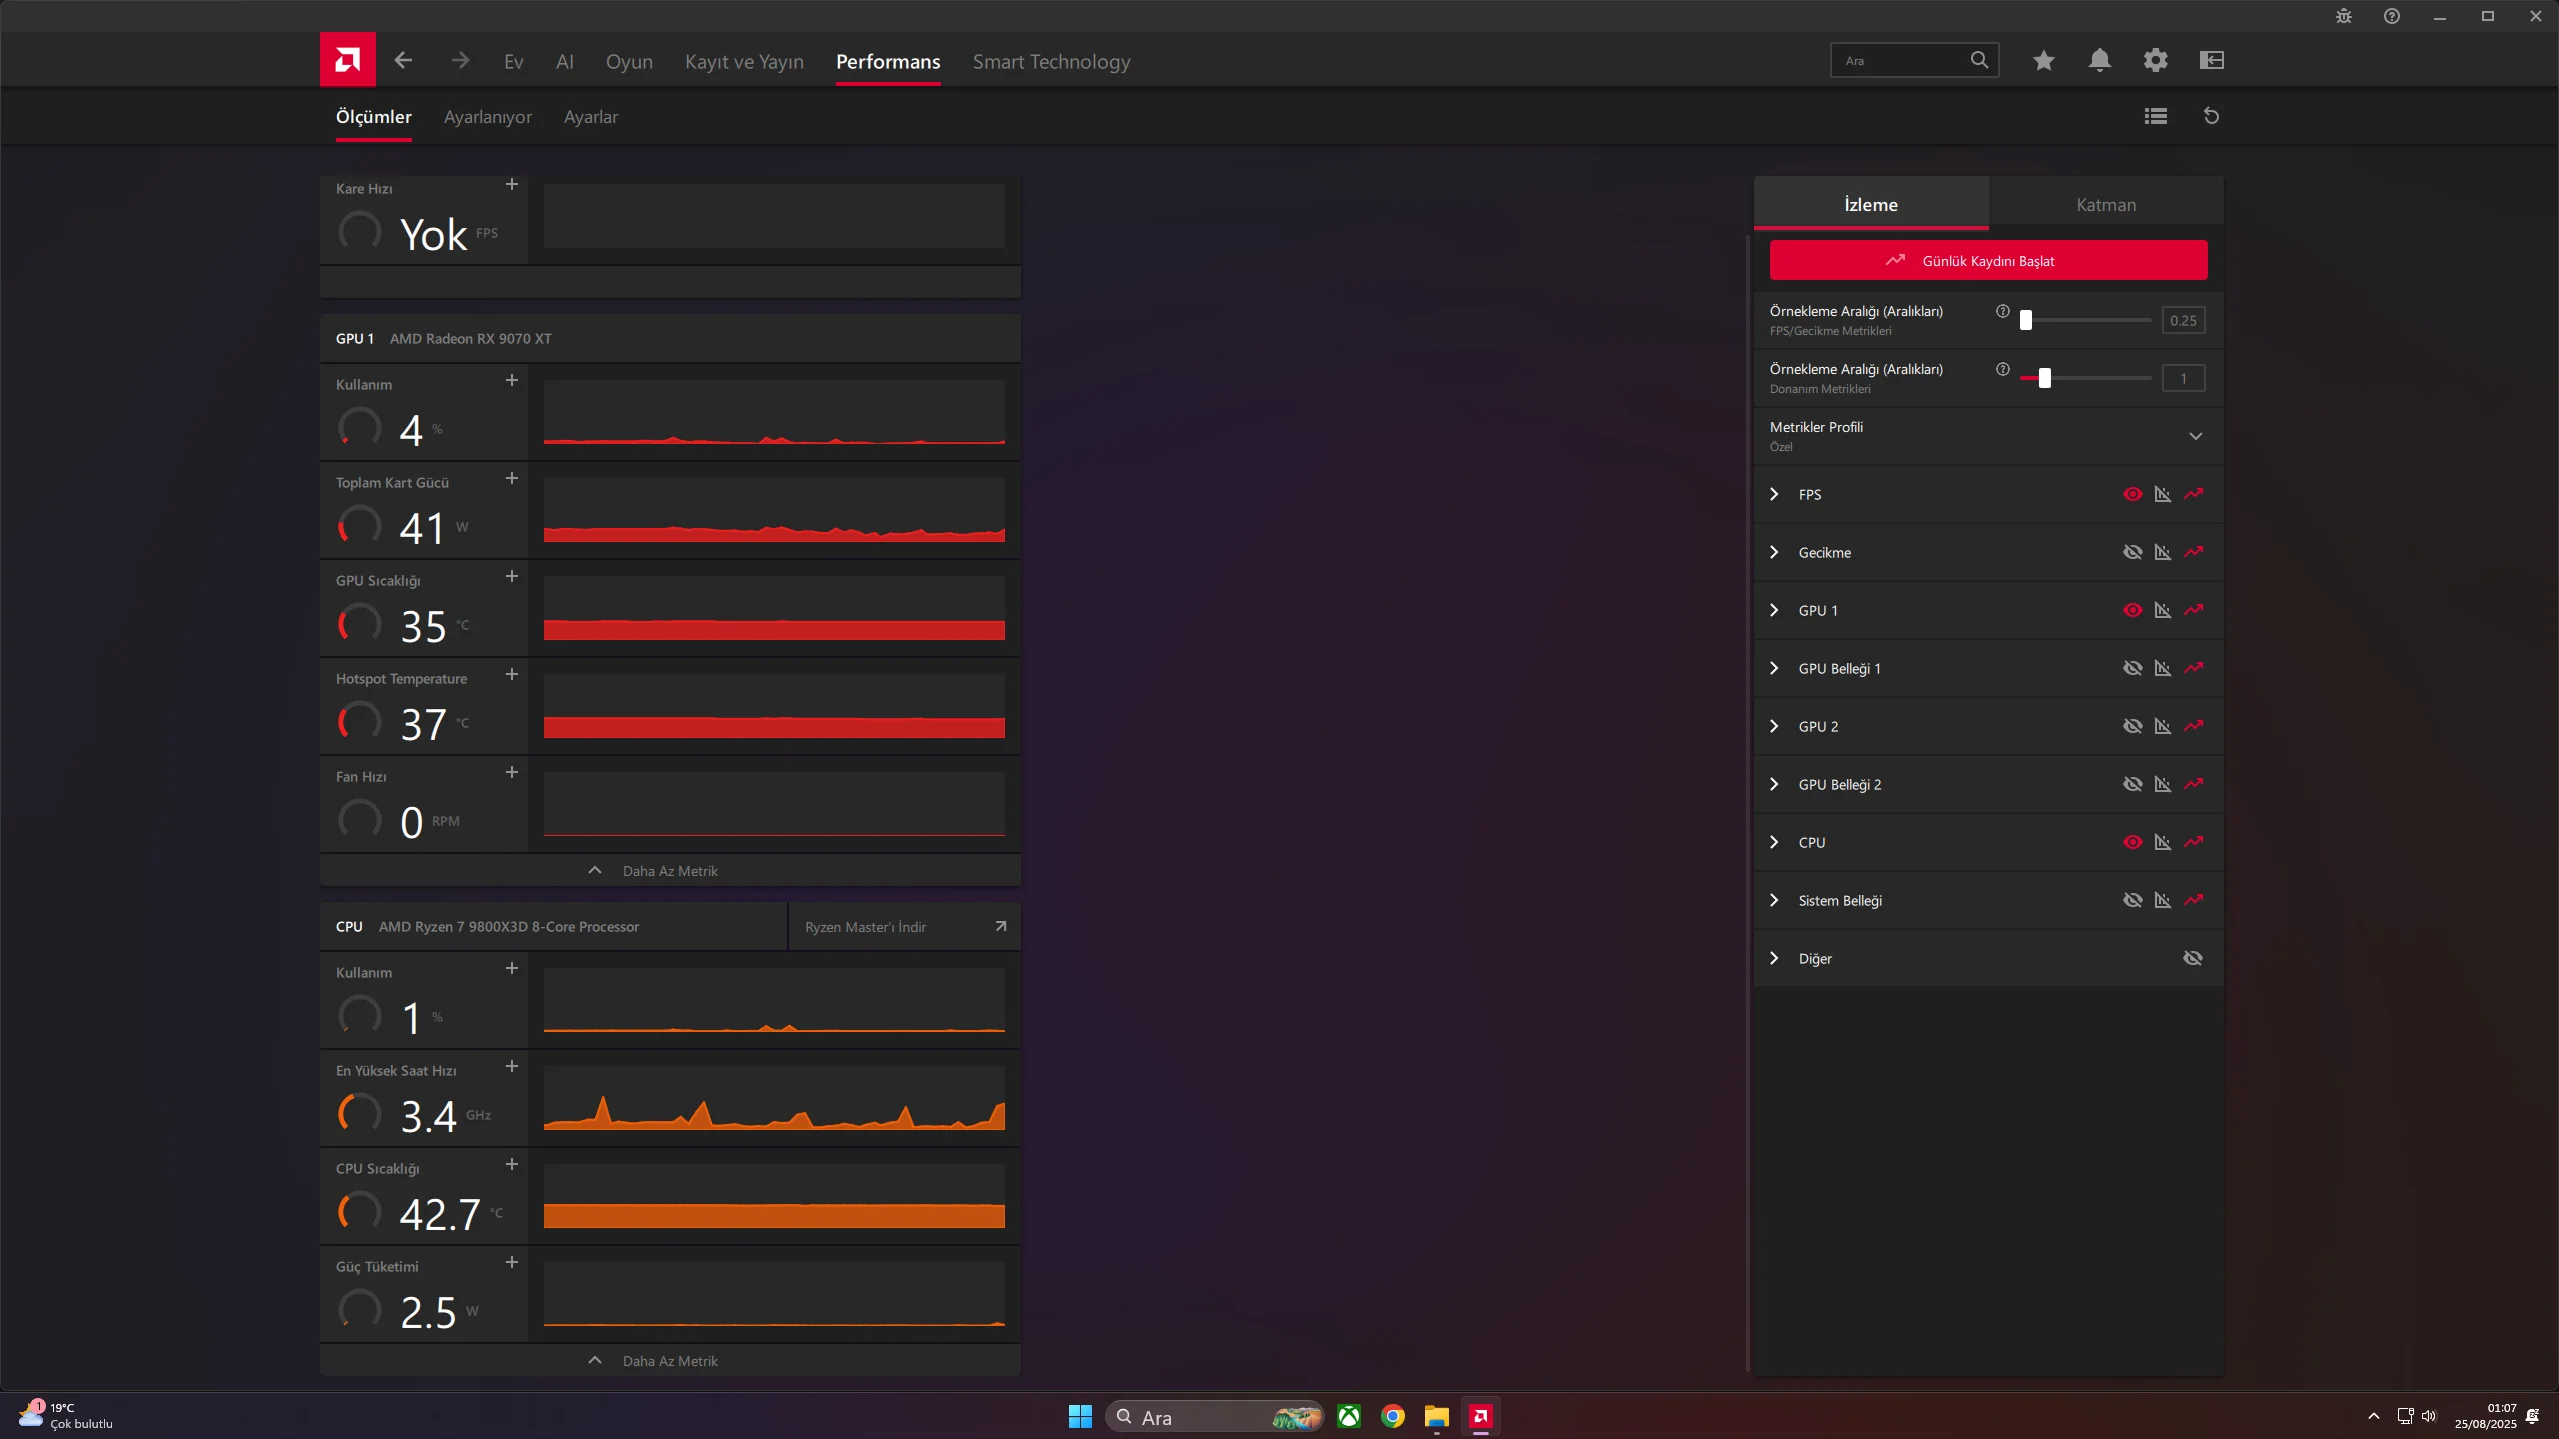
Task: Open the Metrikler Profili dropdown
Action: 2195,436
